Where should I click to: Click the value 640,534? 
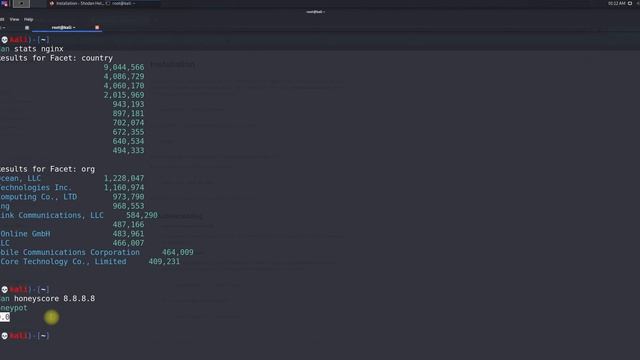click(128, 141)
